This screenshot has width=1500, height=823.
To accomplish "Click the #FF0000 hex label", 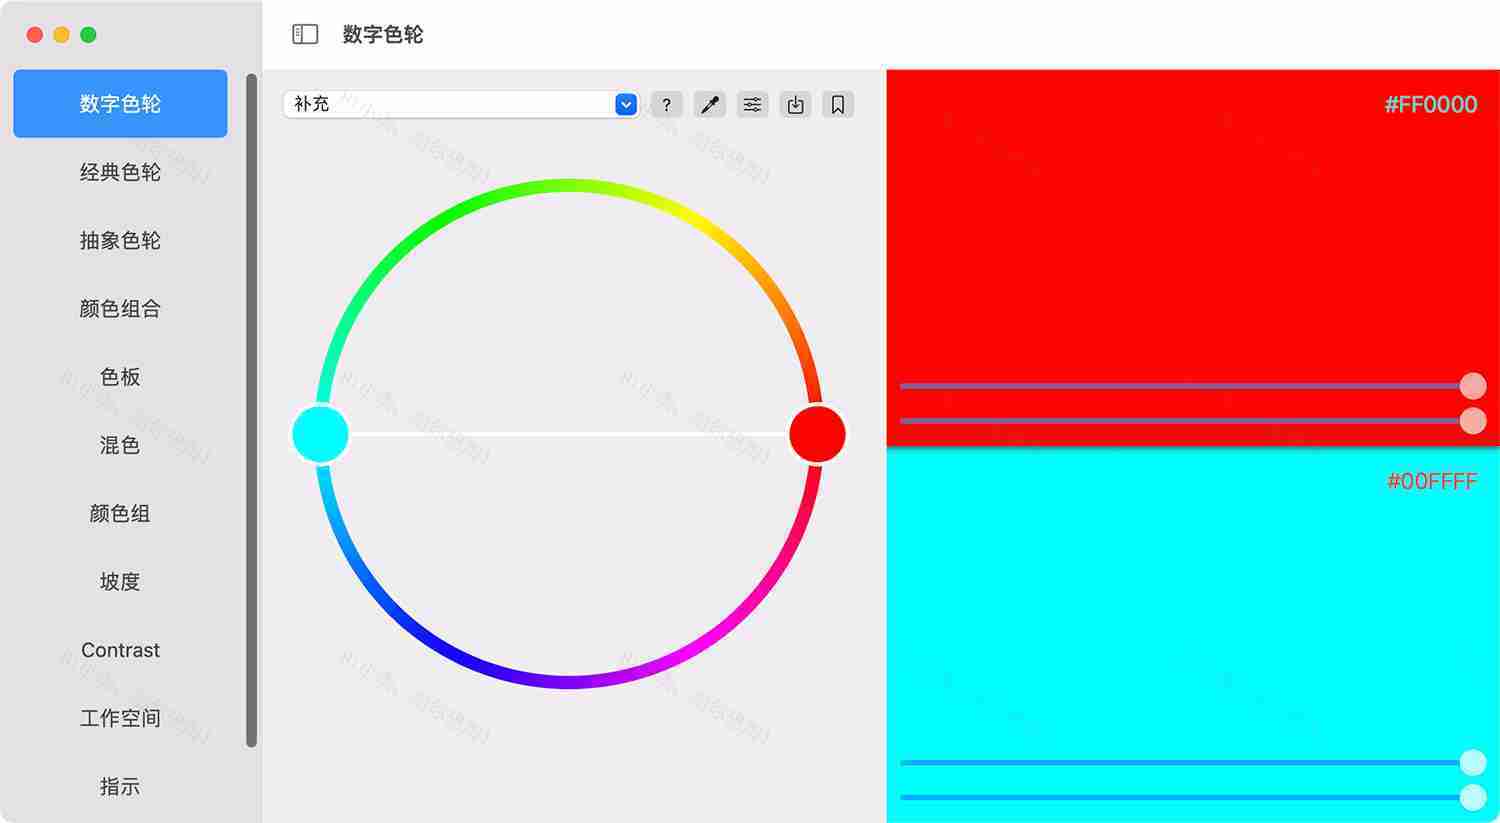I will coord(1432,103).
